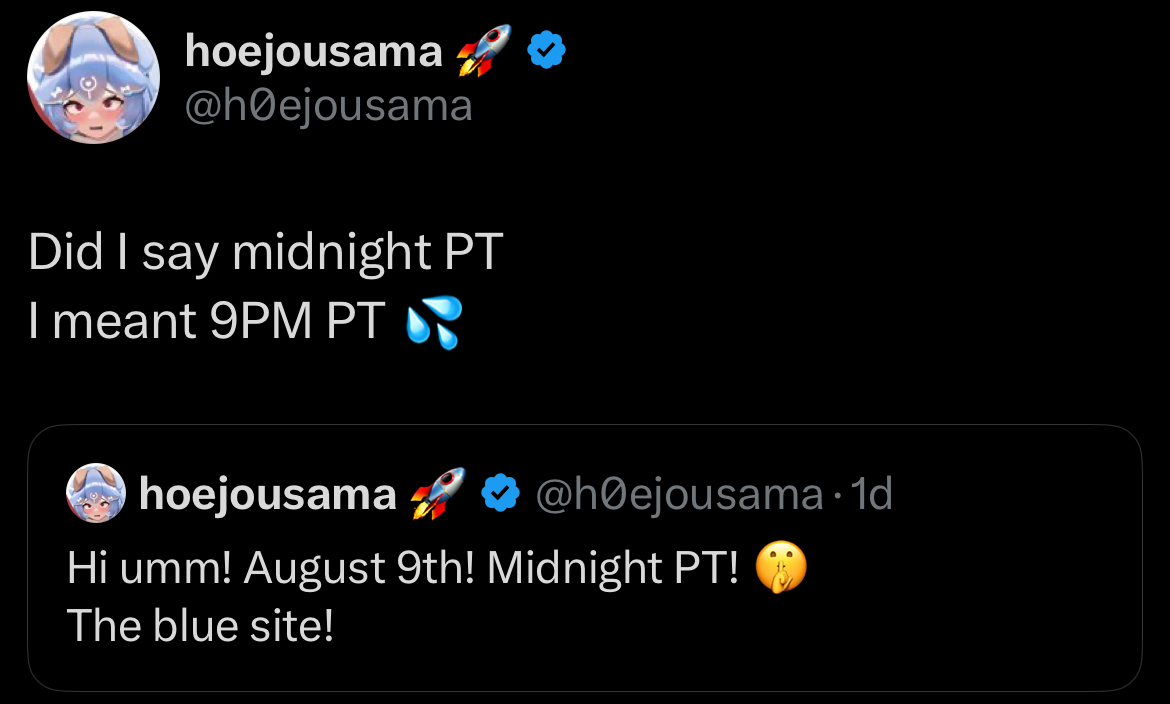
Task: Click "The blue site!" in the quoted post
Action: click(199, 627)
